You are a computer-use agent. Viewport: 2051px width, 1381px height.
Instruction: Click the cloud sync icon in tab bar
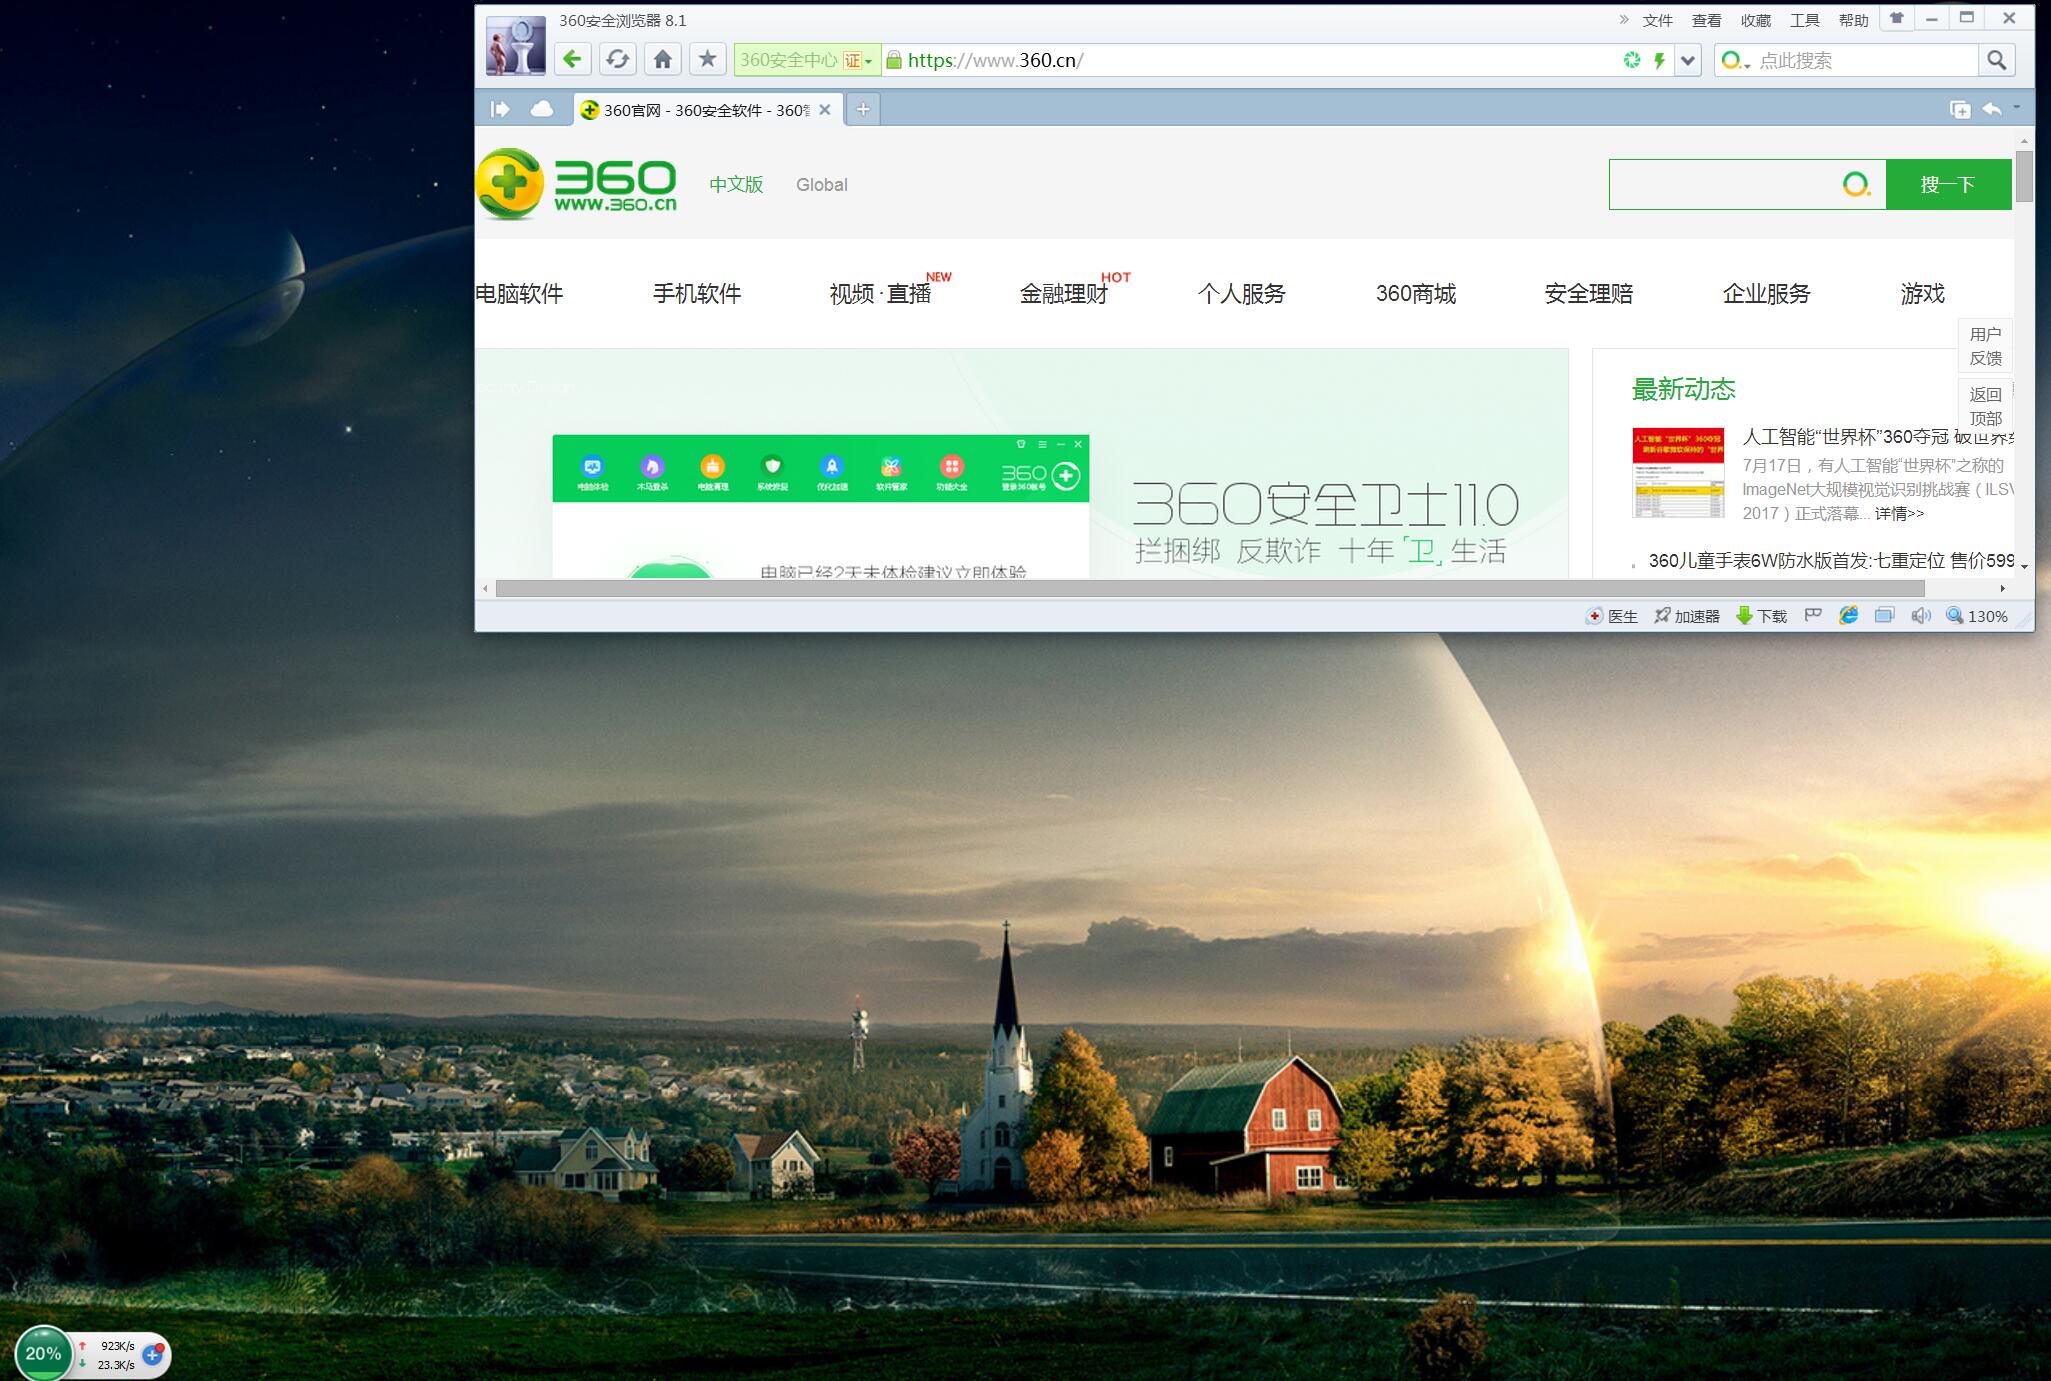(541, 109)
